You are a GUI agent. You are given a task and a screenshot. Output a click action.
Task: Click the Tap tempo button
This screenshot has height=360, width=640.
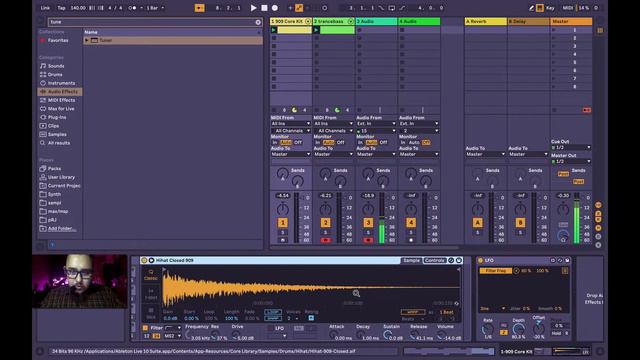(61, 8)
